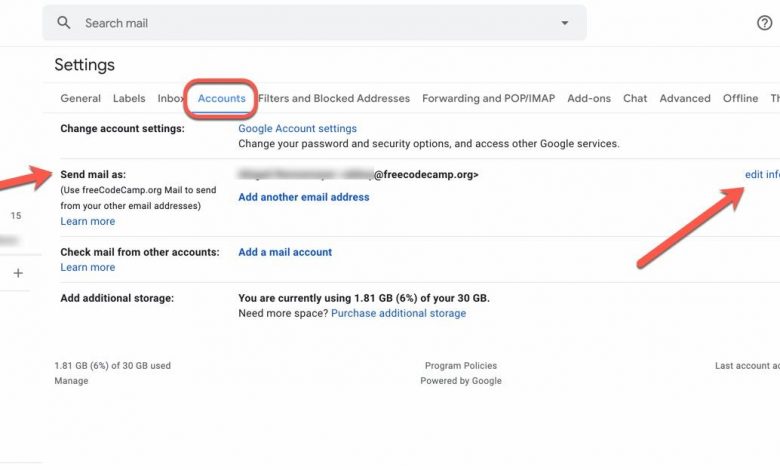
Task: Open Forwarding and POP/IMAP tab
Action: coord(488,99)
